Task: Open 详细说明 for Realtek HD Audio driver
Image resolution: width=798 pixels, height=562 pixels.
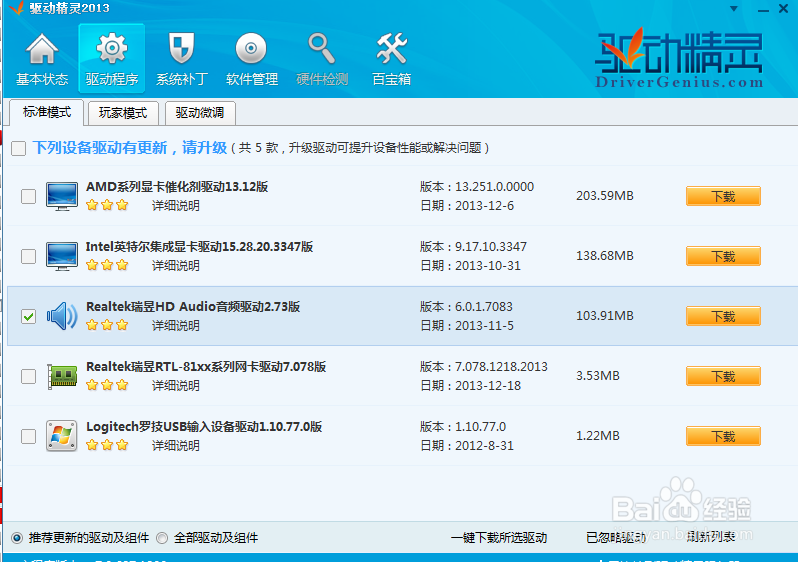Action: (176, 326)
